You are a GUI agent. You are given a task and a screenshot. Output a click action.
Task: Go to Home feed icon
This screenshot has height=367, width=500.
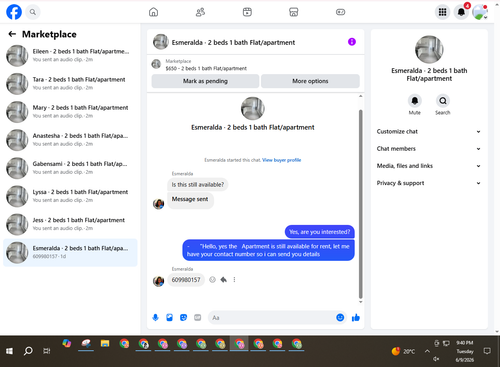click(153, 12)
